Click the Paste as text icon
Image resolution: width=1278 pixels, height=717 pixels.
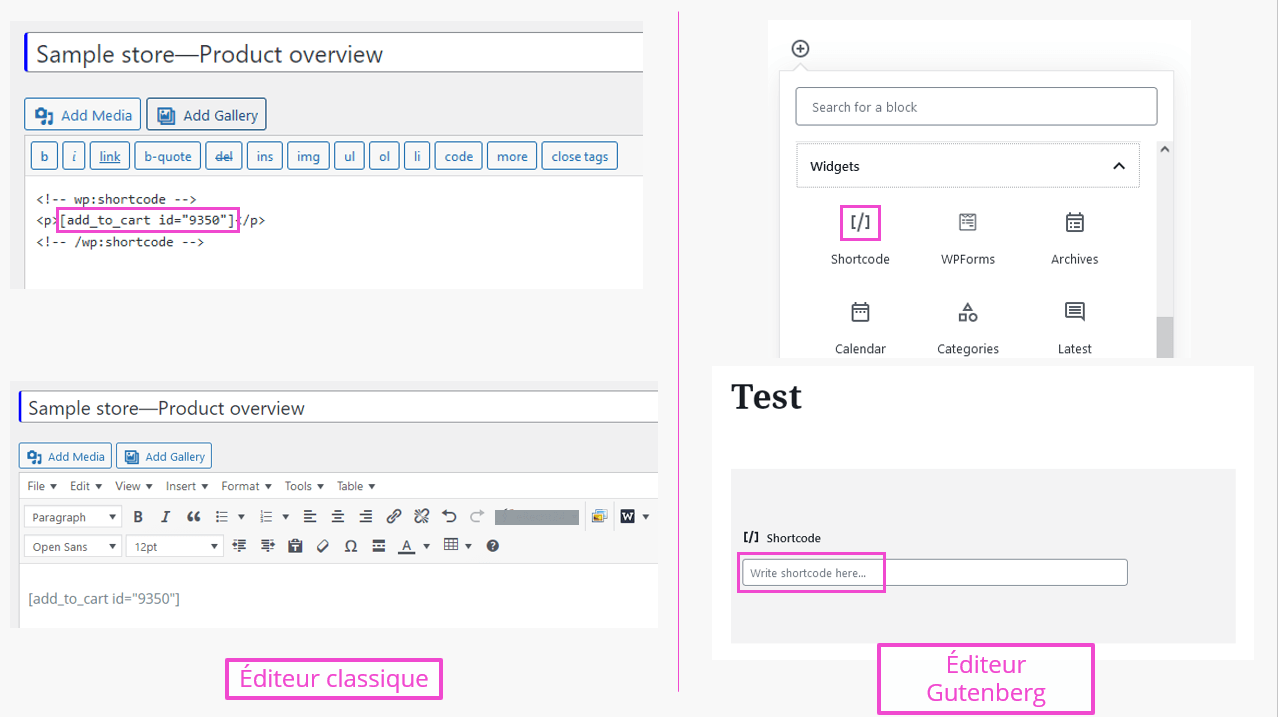(295, 546)
